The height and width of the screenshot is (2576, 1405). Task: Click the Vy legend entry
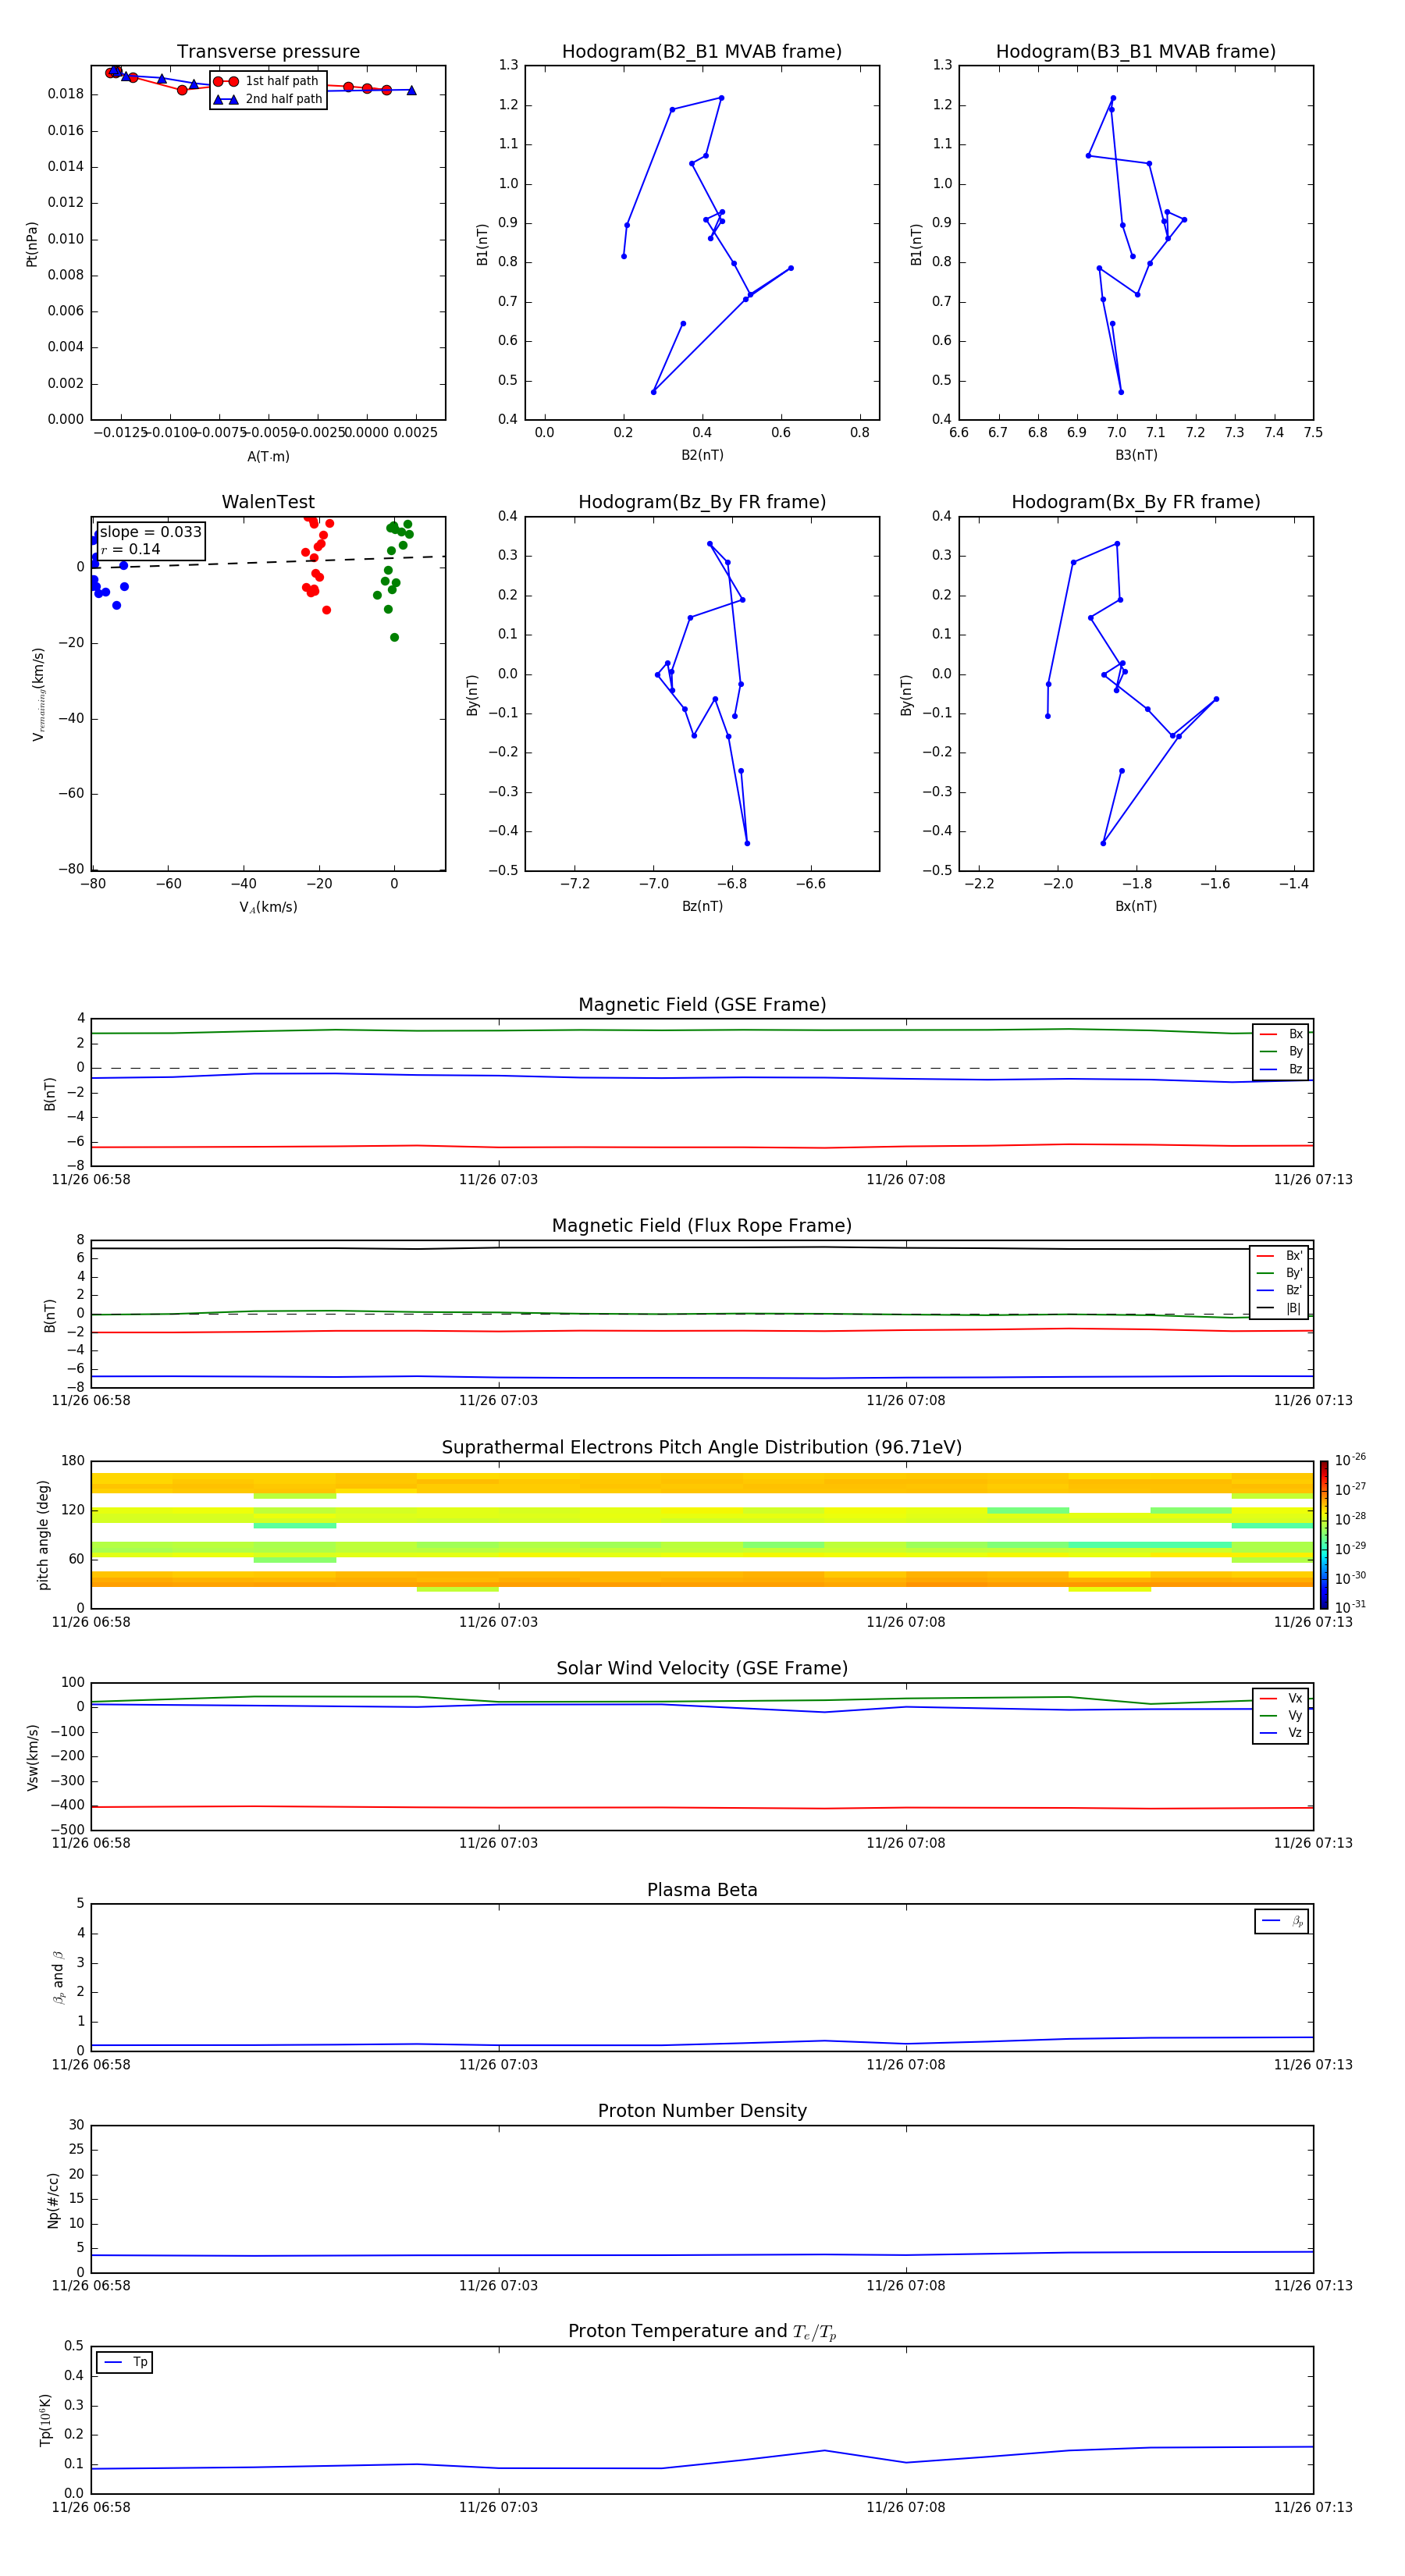(1281, 1715)
